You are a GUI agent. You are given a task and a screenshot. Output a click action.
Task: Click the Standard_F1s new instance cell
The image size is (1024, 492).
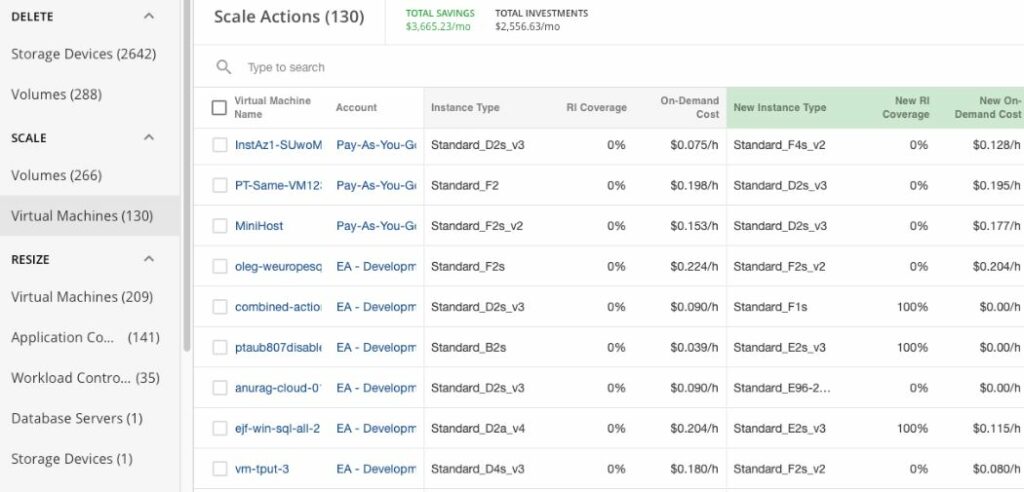point(770,307)
